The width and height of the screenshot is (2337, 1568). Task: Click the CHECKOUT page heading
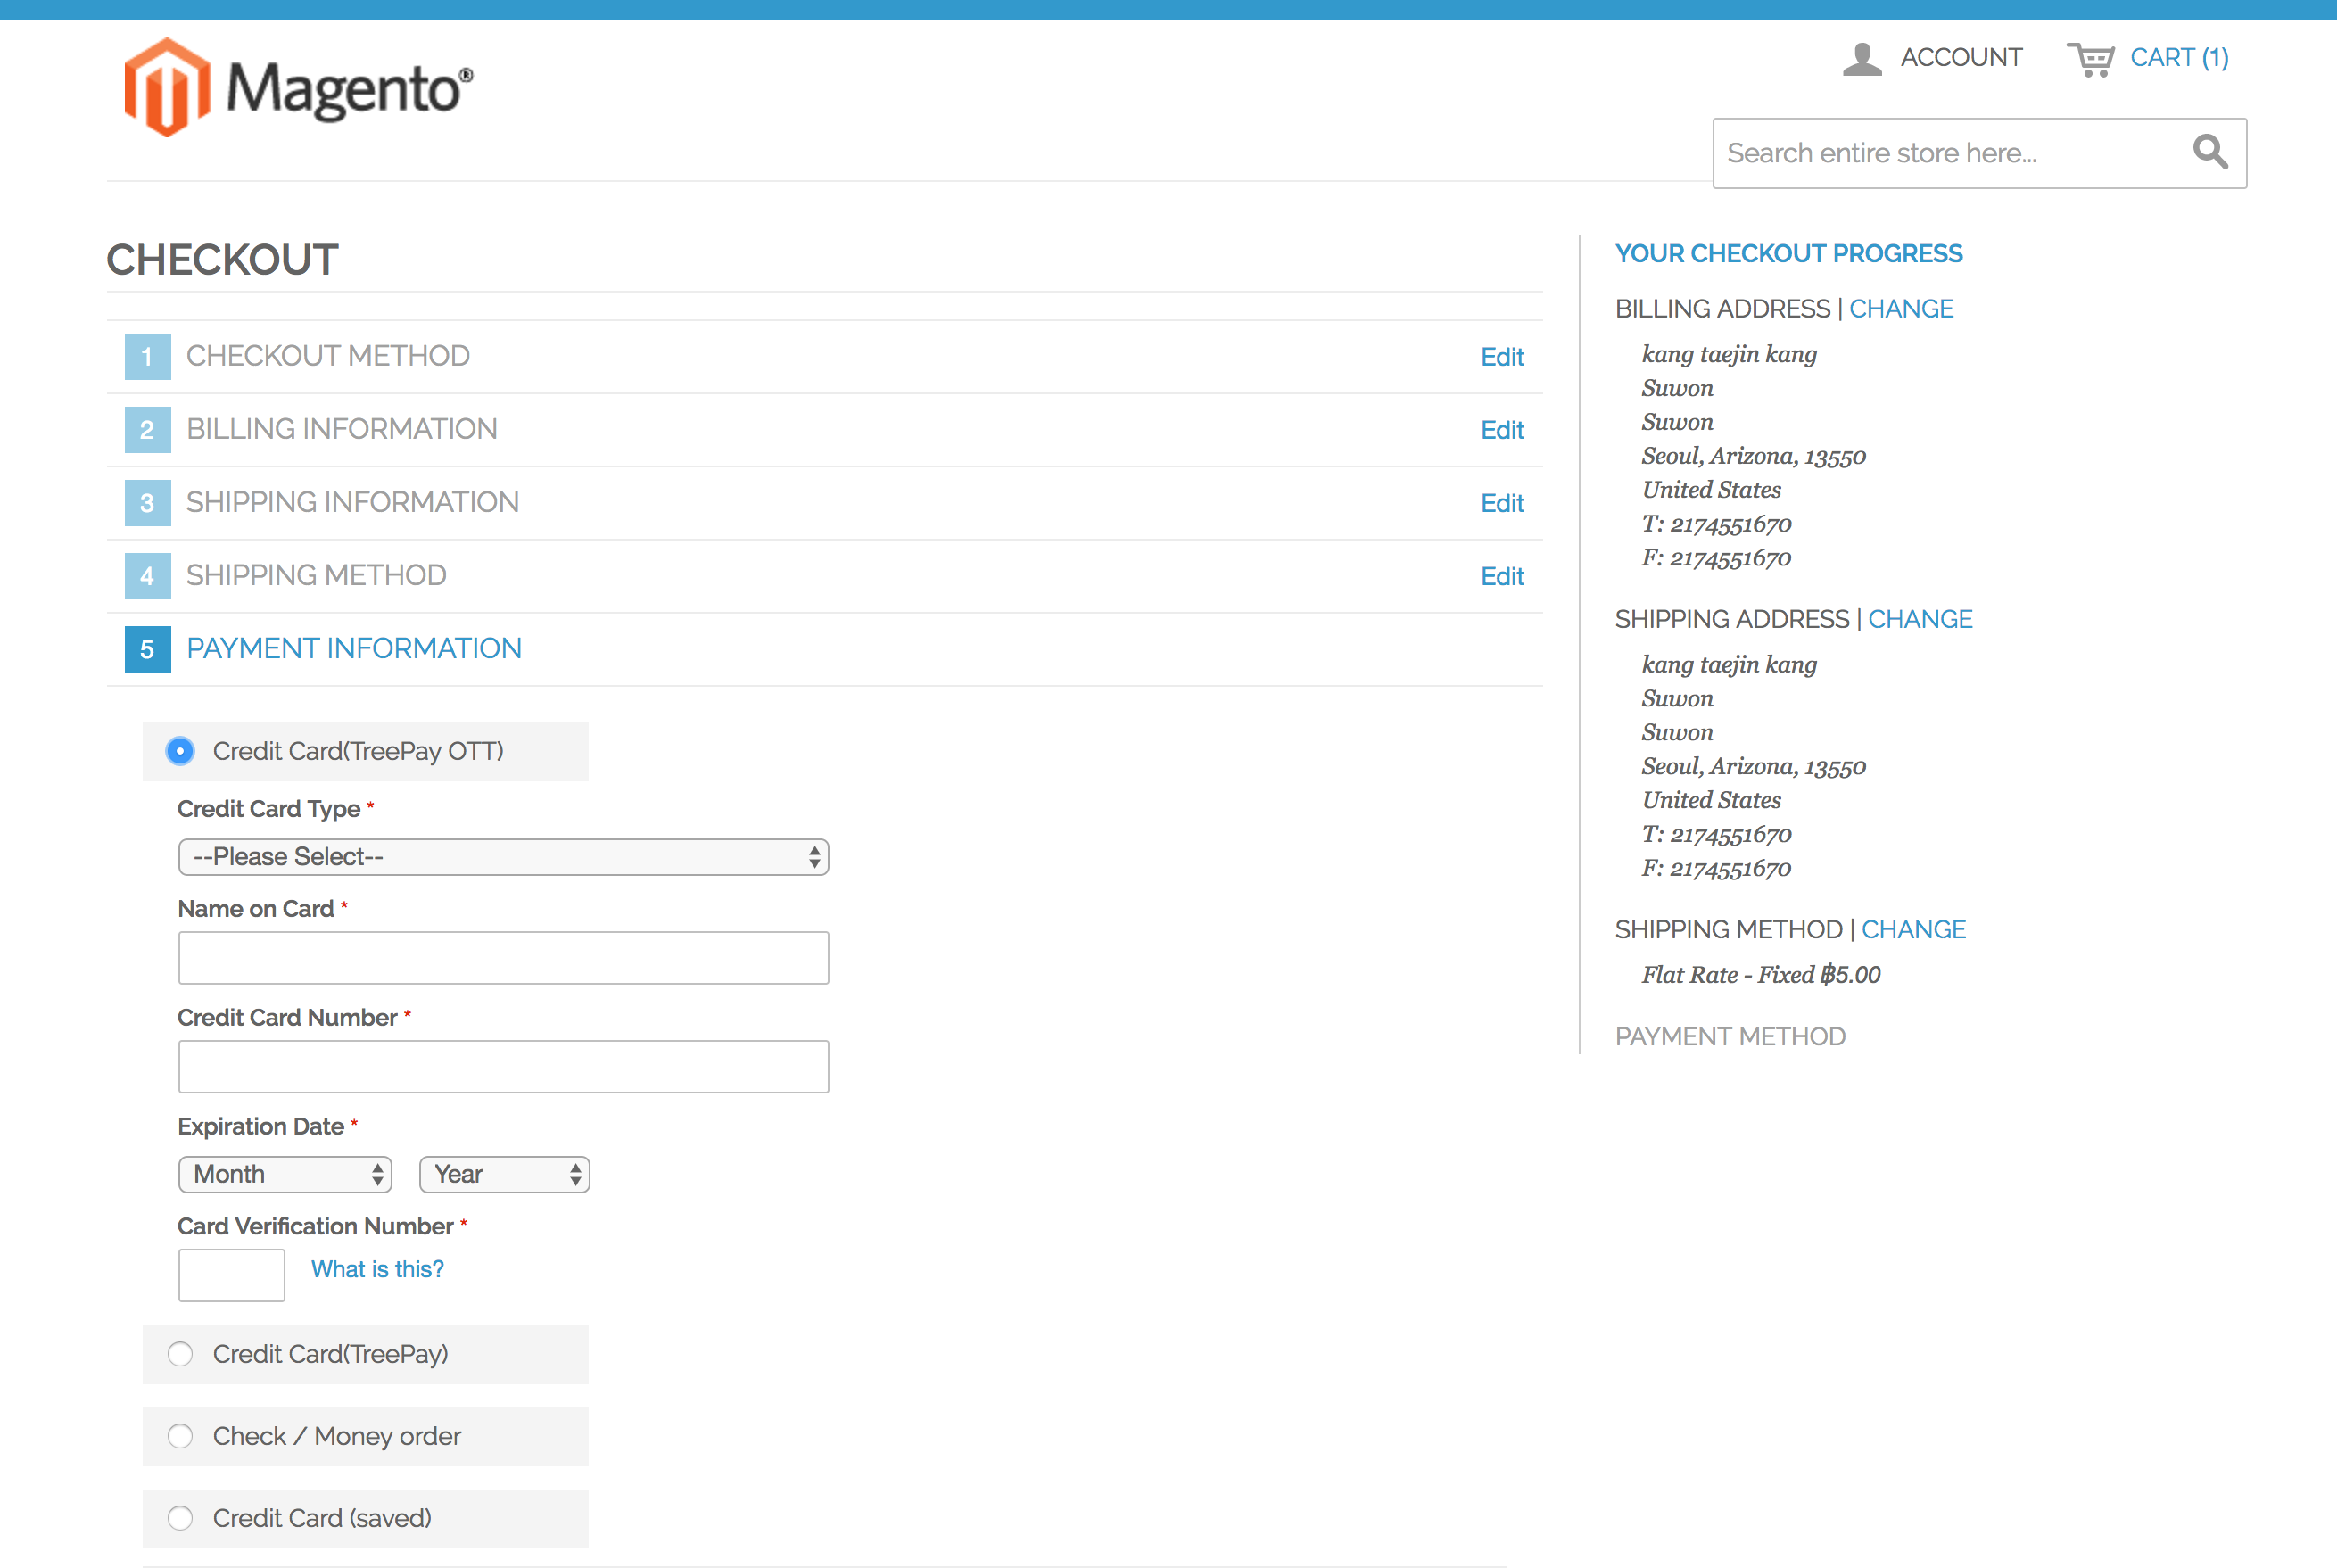click(222, 260)
